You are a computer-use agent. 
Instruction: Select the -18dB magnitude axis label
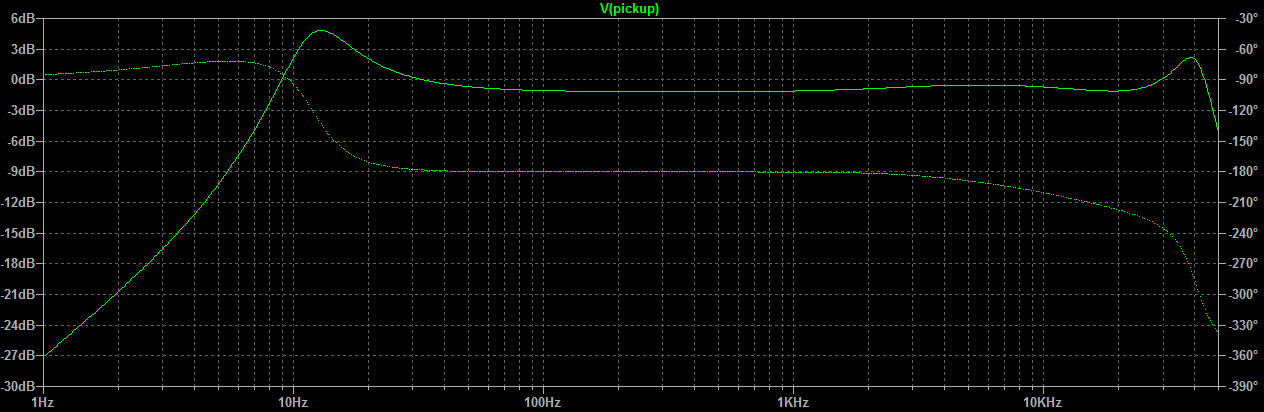pyautogui.click(x=19, y=264)
